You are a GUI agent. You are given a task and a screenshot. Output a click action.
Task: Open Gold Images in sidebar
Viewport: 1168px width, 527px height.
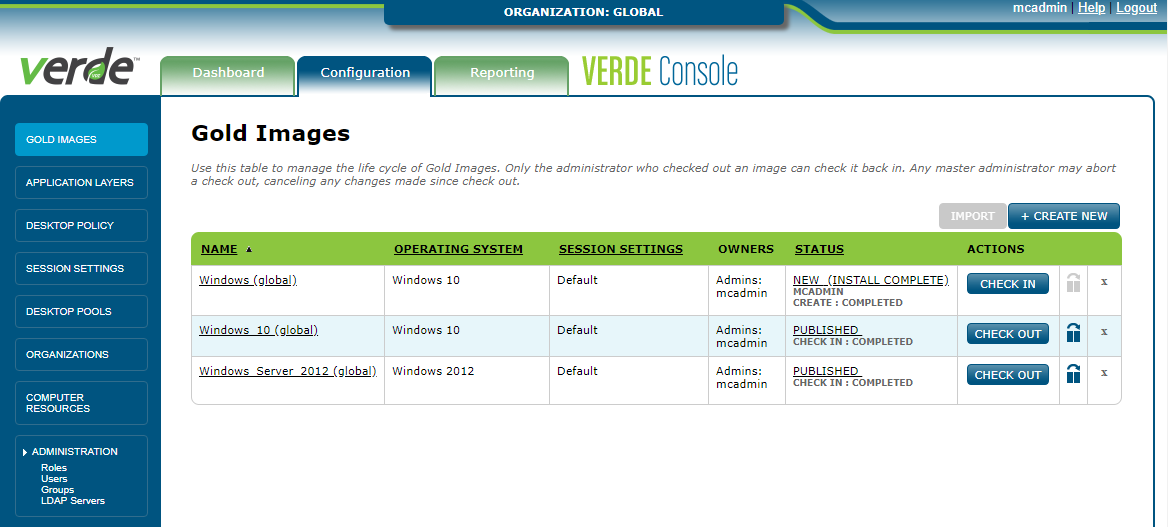[x=81, y=139]
